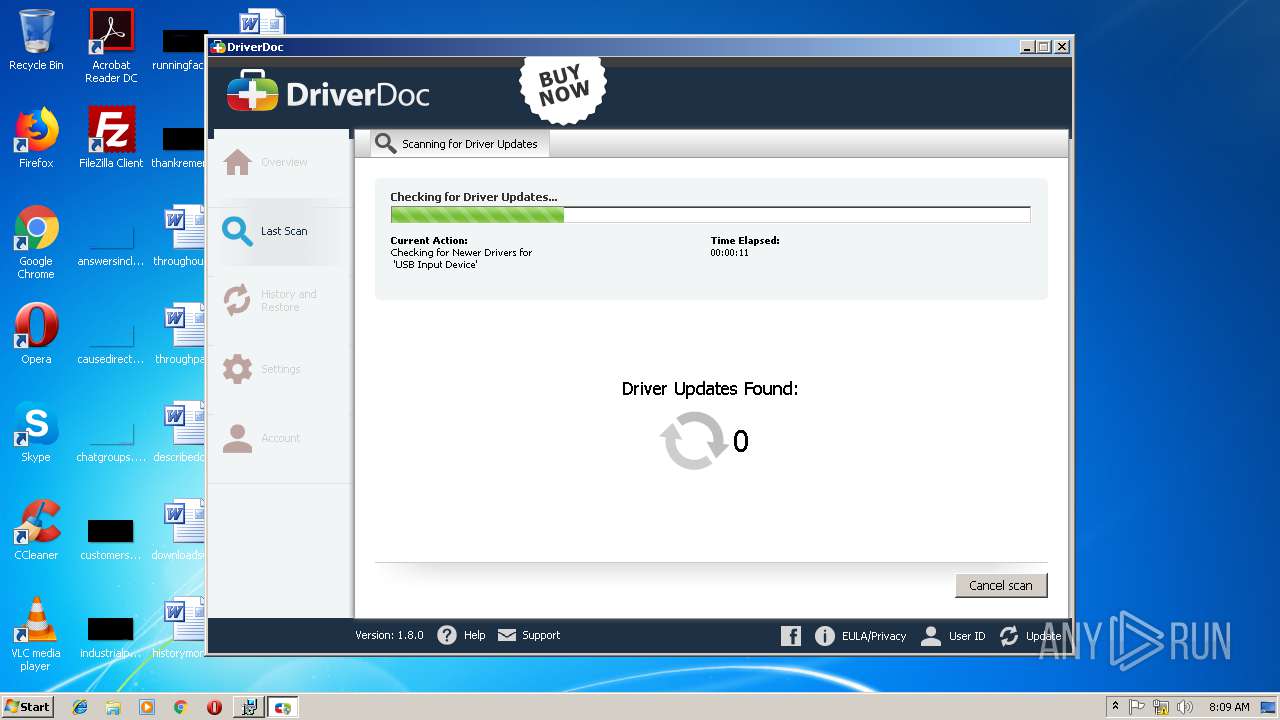Open the Opera desktop shortcut
This screenshot has width=1280, height=720.
[x=36, y=333]
